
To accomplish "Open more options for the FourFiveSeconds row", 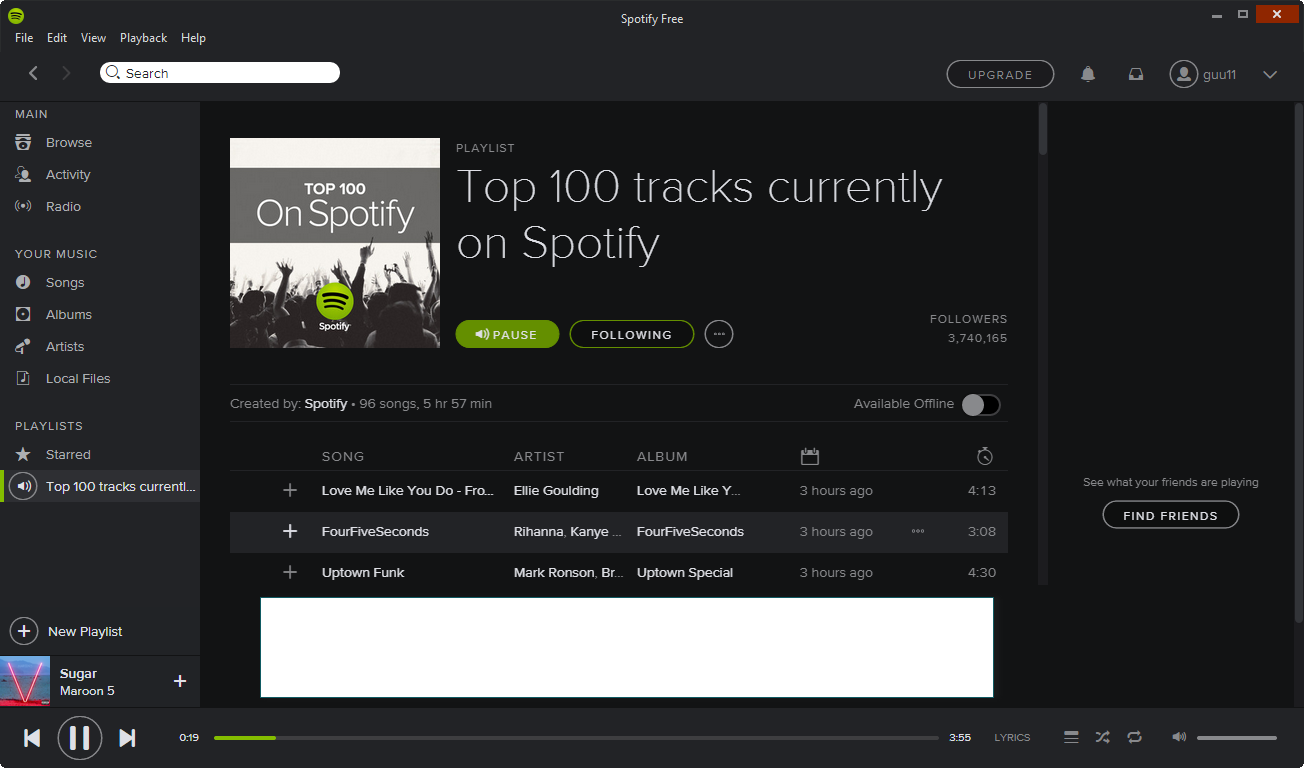I will pos(918,531).
